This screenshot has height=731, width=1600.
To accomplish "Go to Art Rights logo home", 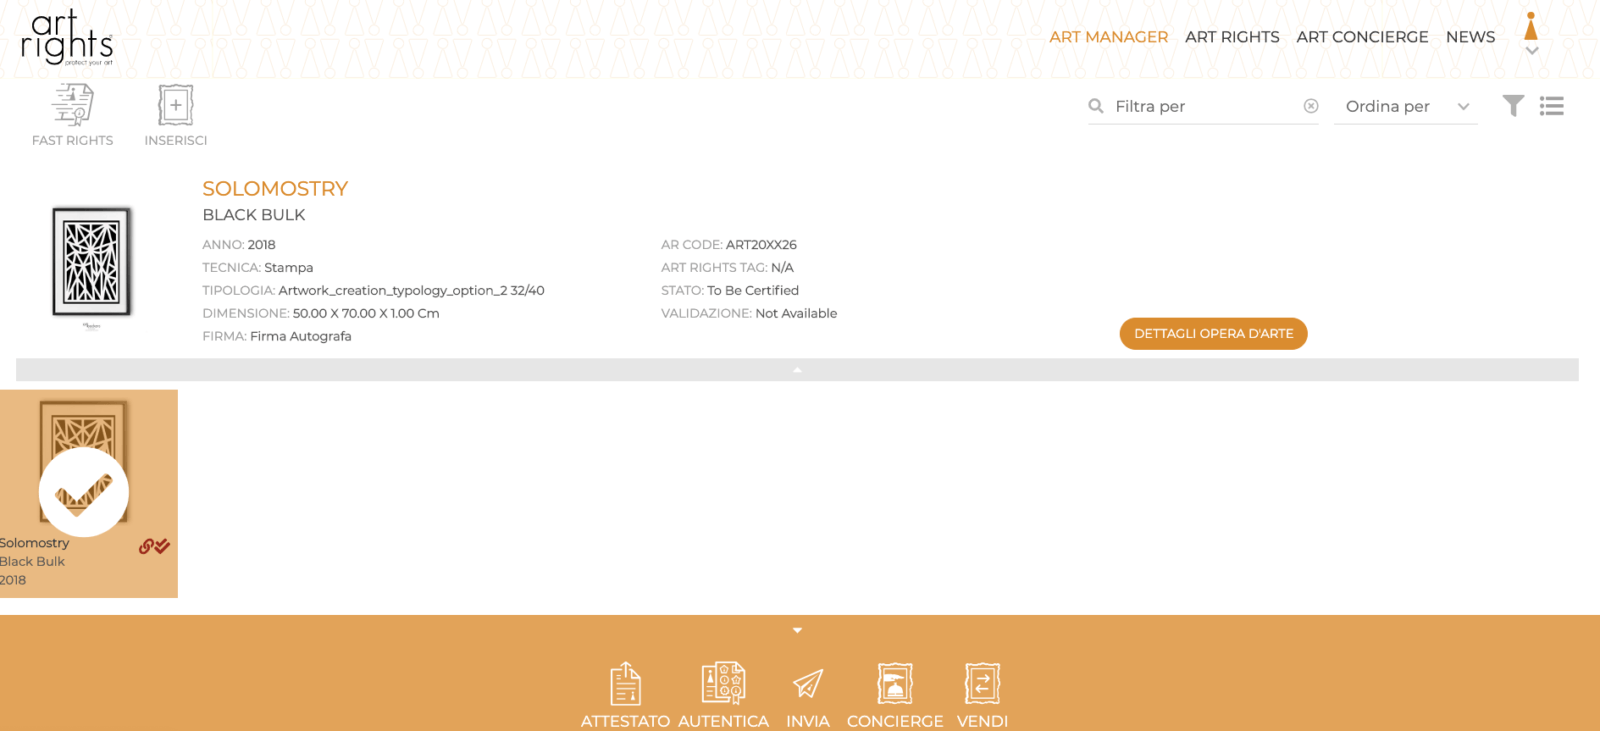I will [67, 38].
